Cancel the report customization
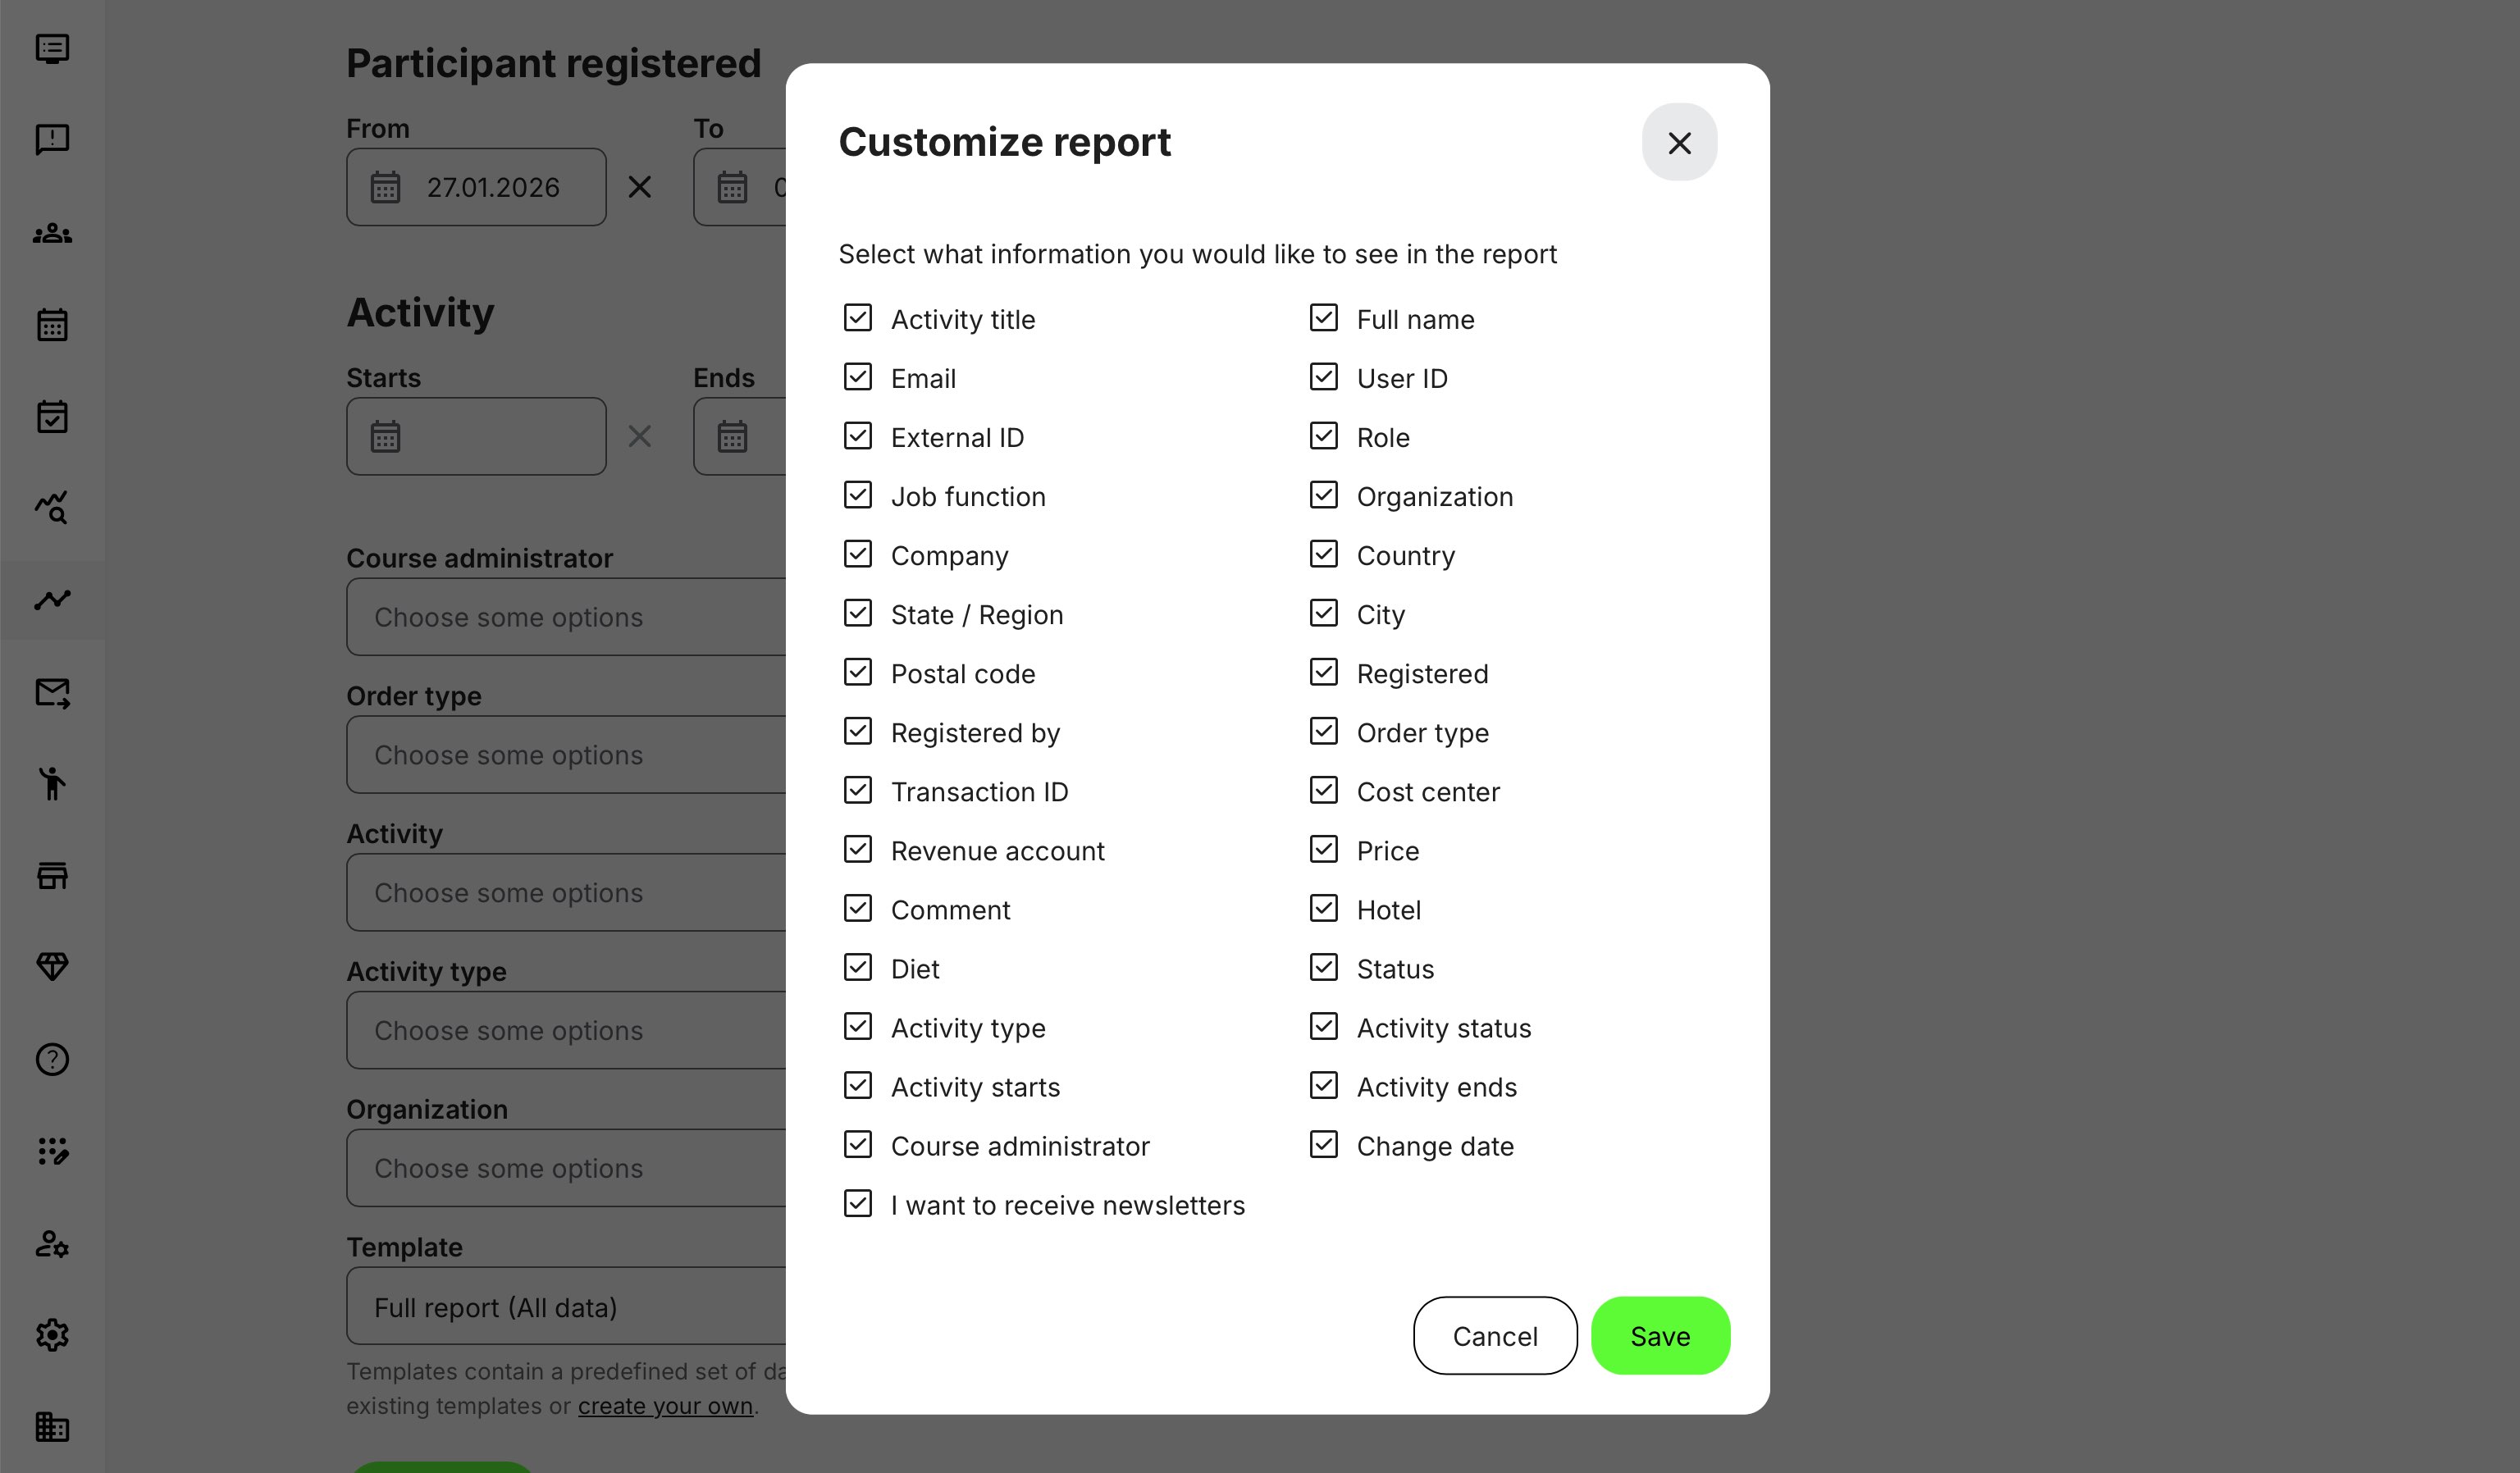 [1494, 1335]
